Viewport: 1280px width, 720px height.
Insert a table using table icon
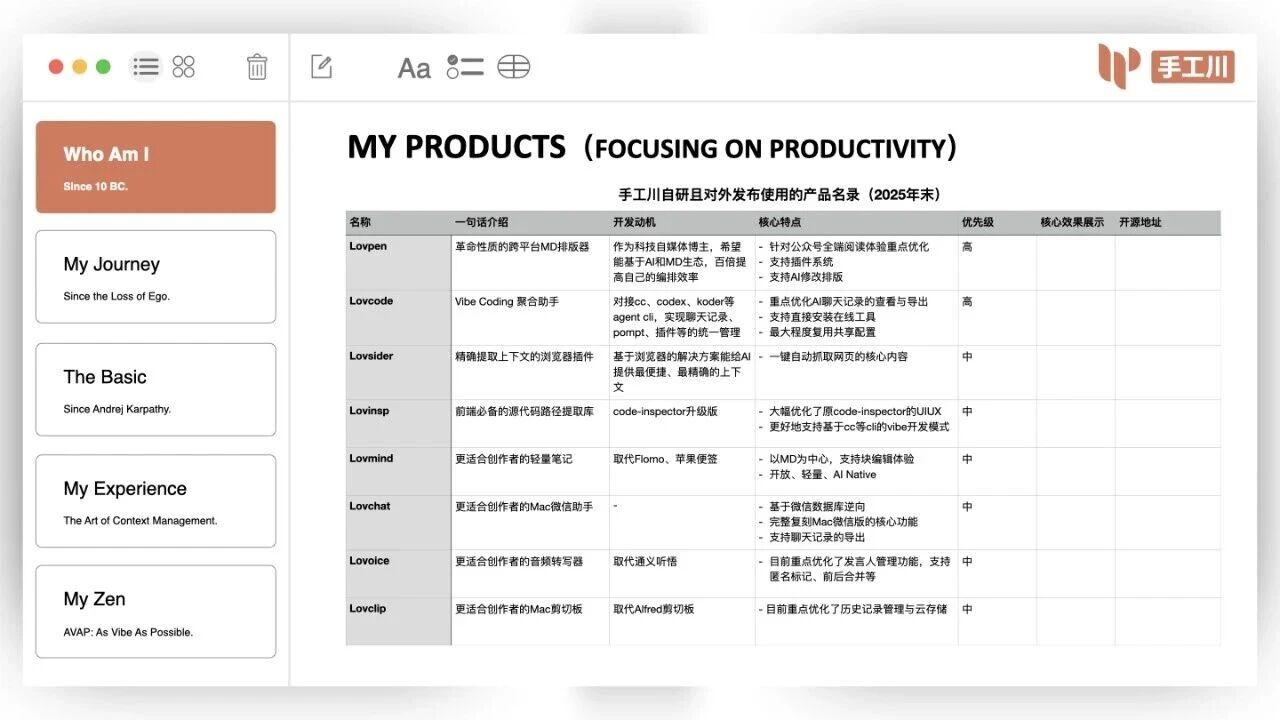point(513,67)
